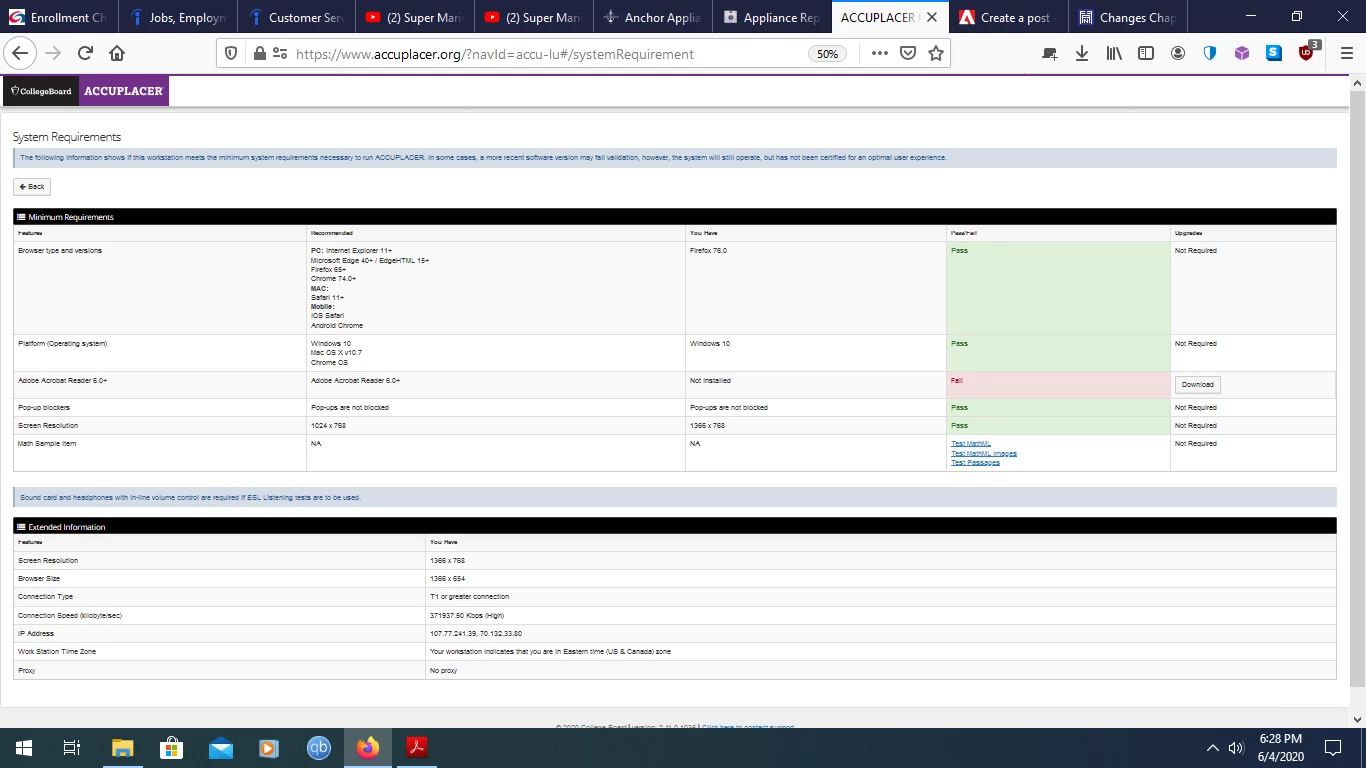The height and width of the screenshot is (768, 1366).
Task: Open tracking protection shield in address bar
Action: [231, 54]
